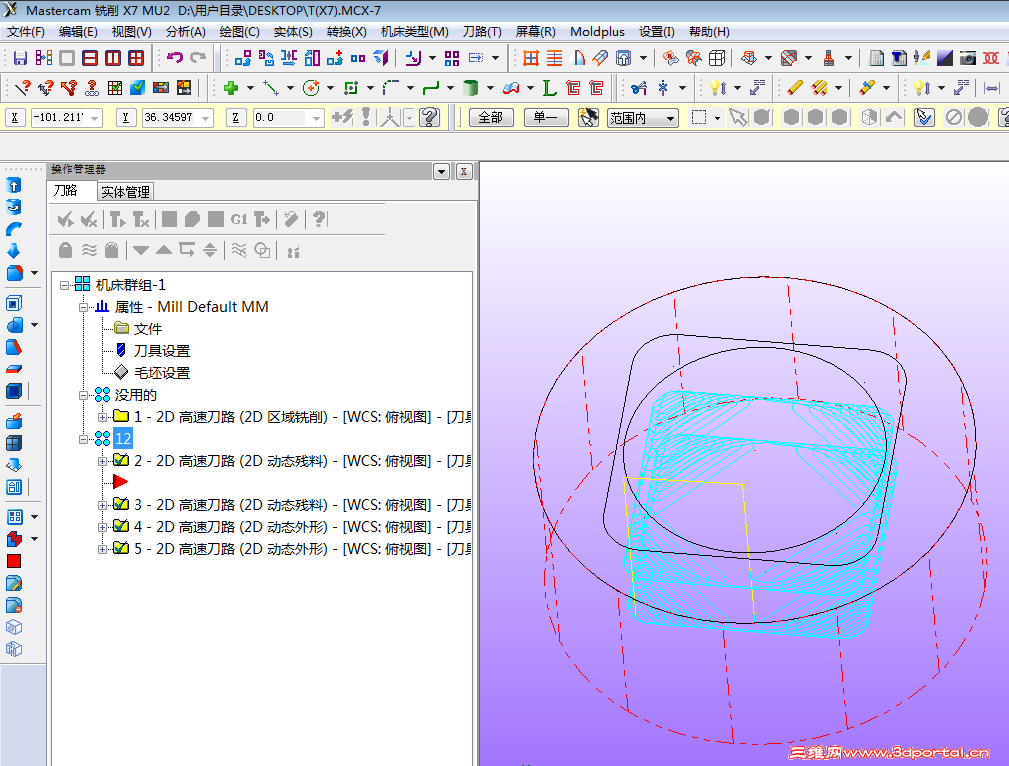Click the toolpath manager help question icon
Image resolution: width=1009 pixels, height=766 pixels.
click(x=319, y=220)
